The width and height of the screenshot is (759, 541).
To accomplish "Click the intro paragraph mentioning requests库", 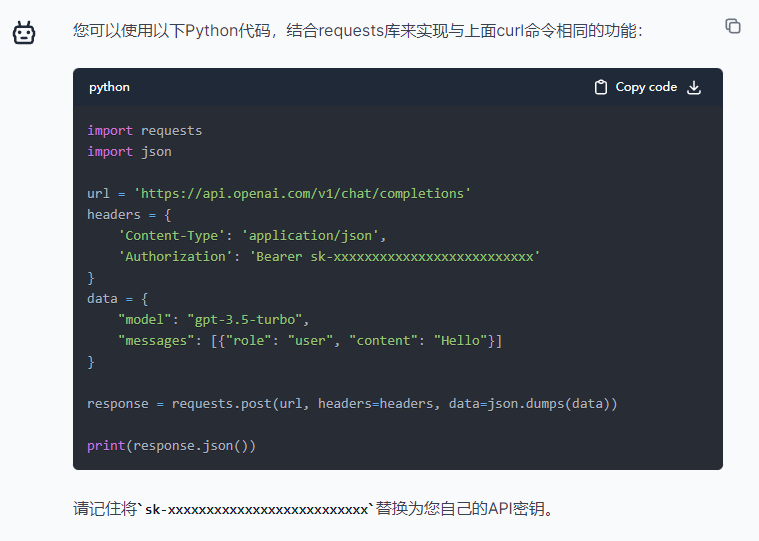I will click(357, 31).
